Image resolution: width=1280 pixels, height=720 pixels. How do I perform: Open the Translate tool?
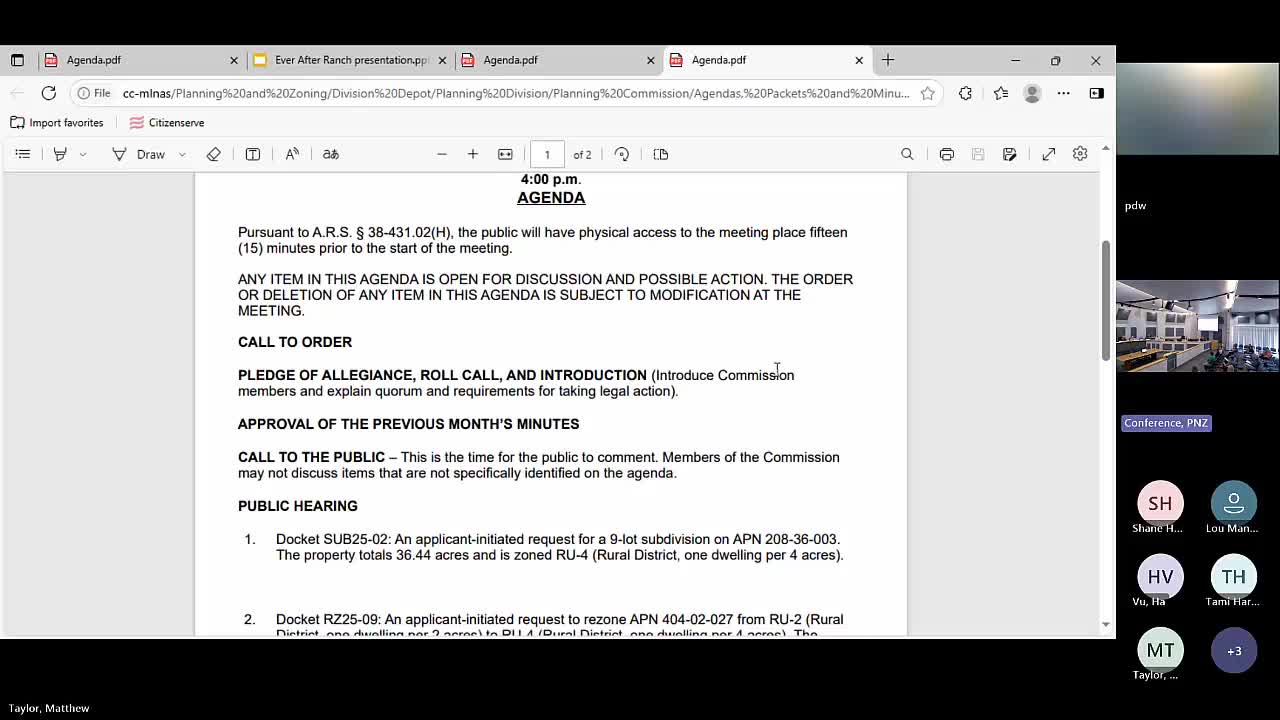[331, 154]
